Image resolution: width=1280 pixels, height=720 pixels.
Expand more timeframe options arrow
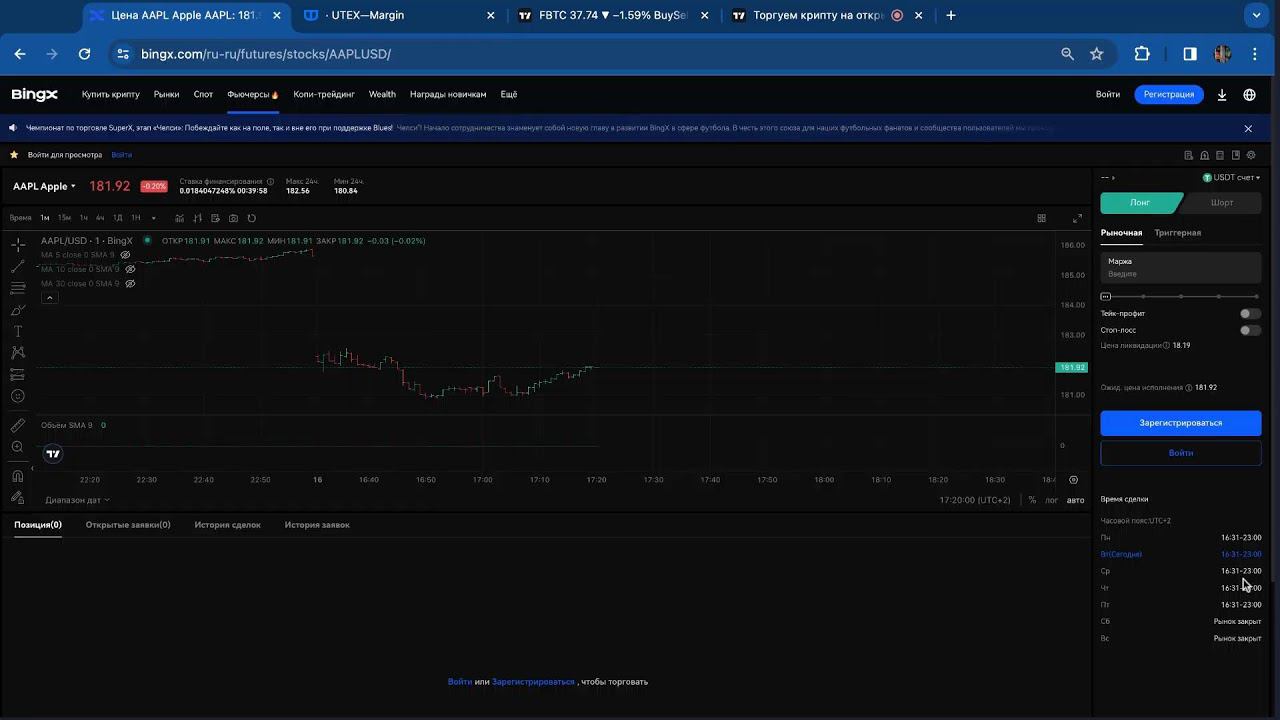coord(153,218)
